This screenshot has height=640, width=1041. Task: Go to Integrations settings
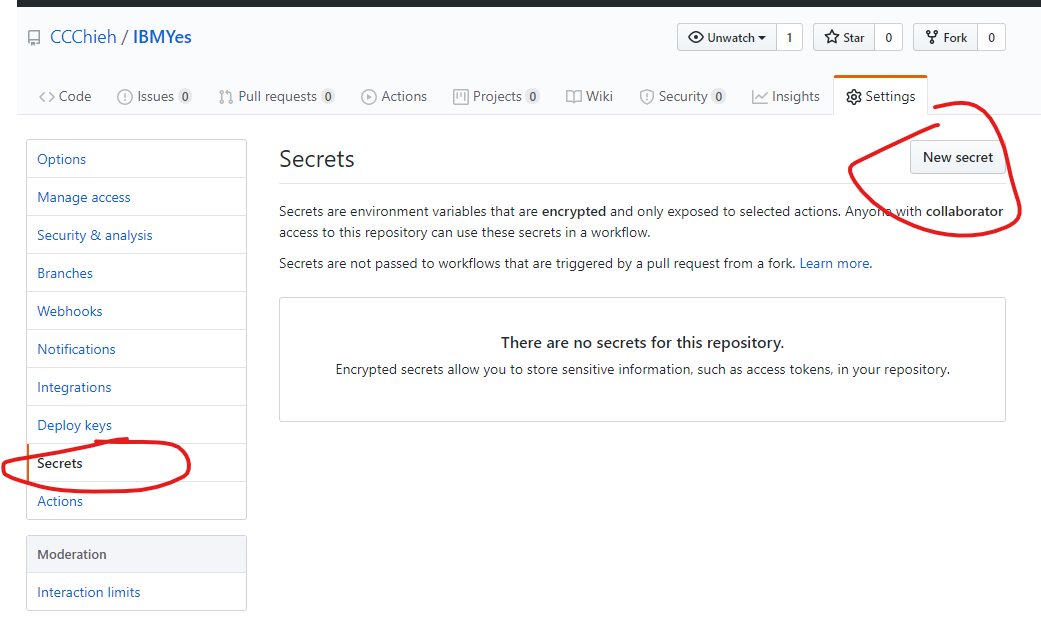tap(136, 387)
